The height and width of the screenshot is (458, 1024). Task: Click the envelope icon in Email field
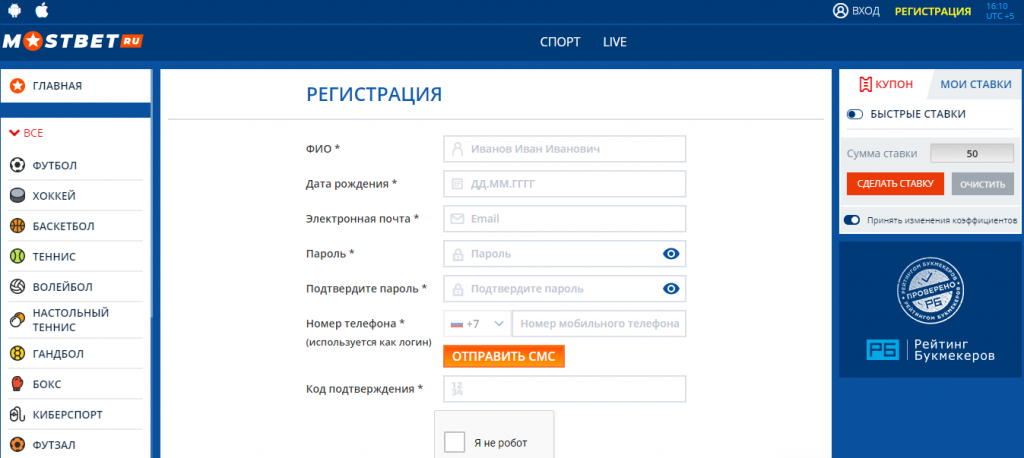pyautogui.click(x=457, y=219)
